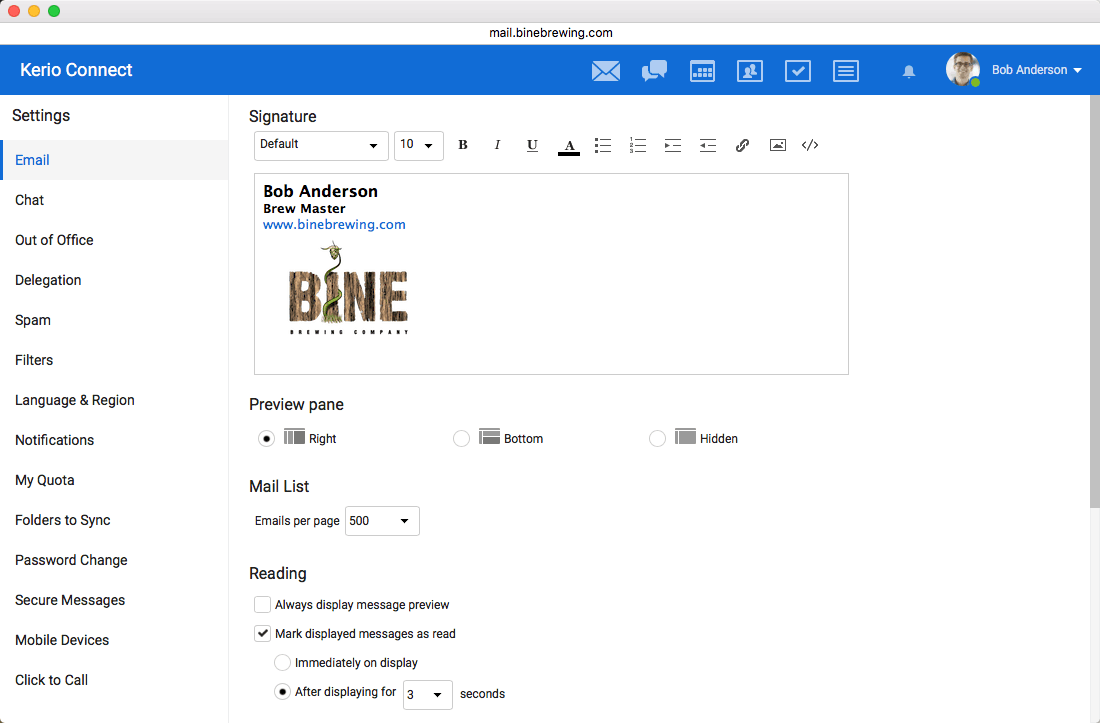
Task: Enable Always display message preview
Action: point(262,604)
